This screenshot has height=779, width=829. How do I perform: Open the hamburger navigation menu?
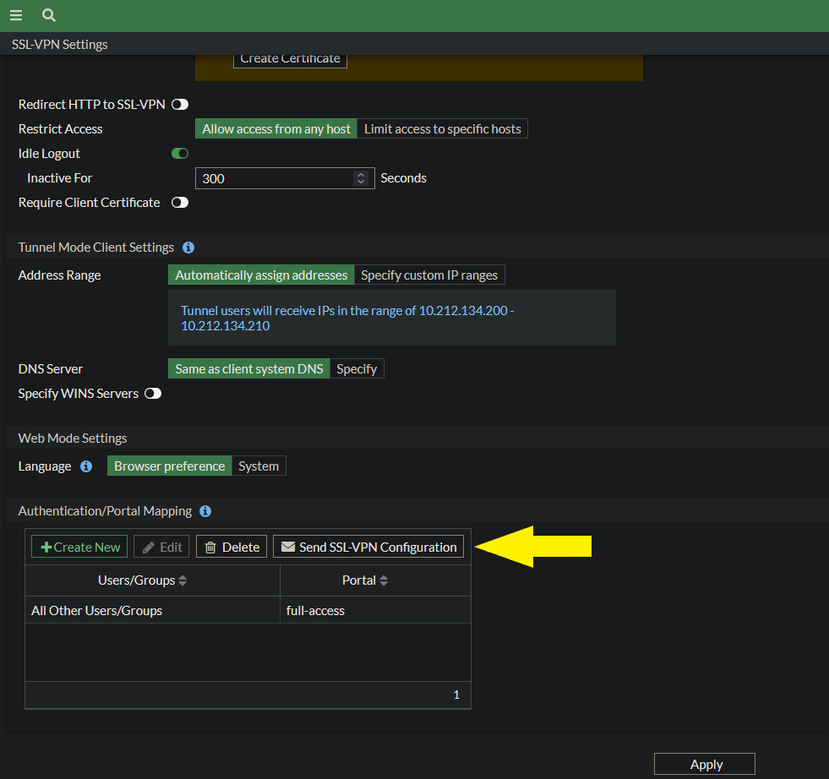16,15
